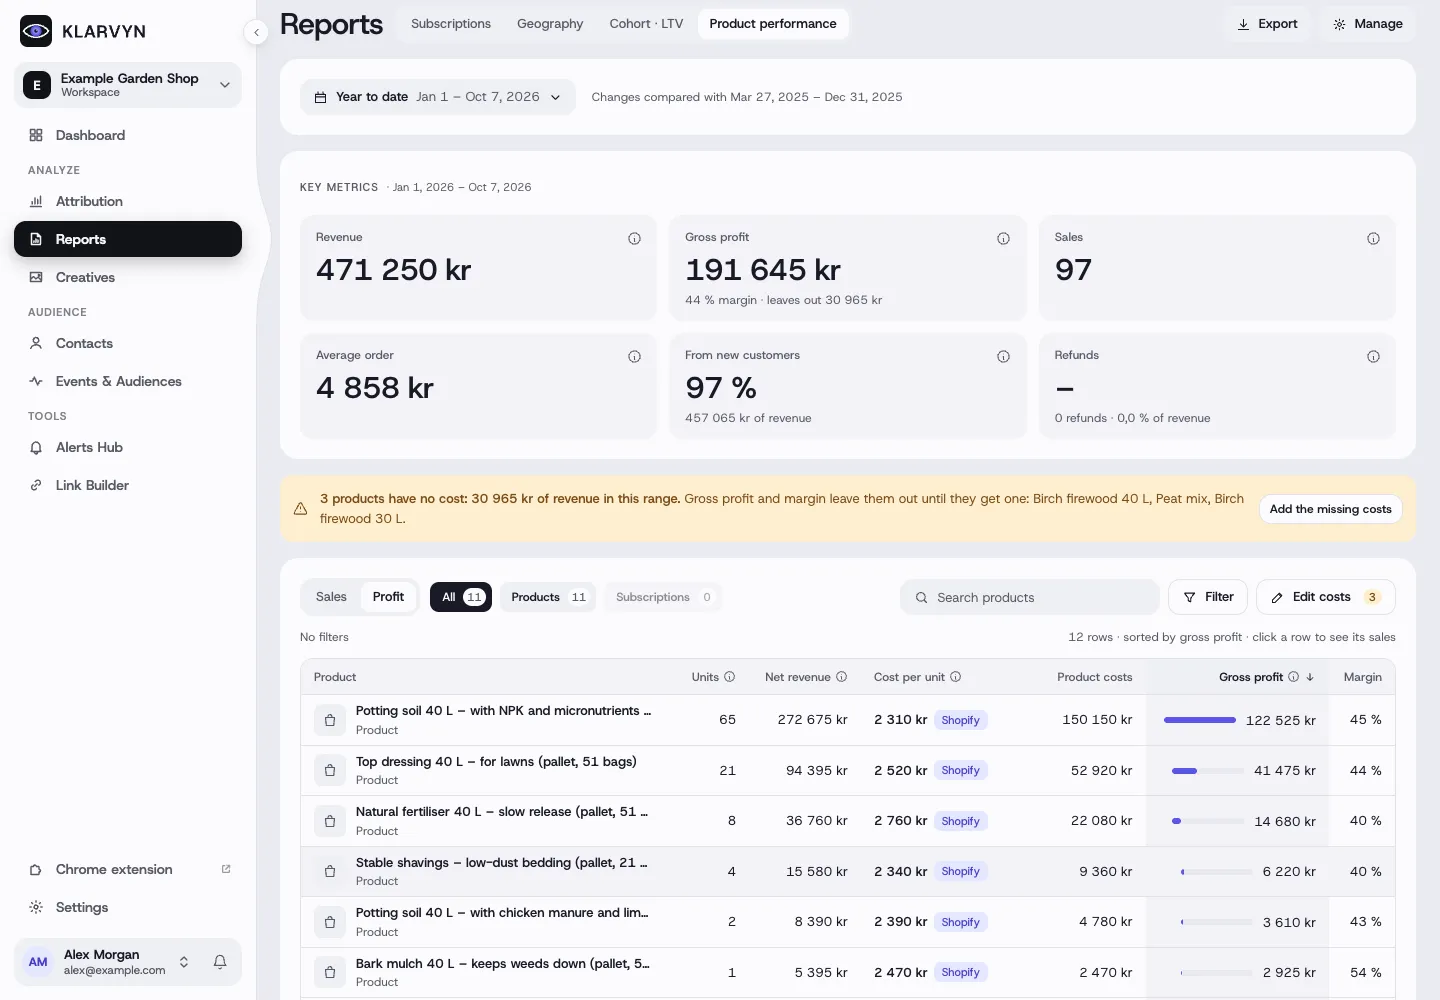Click the Gross profit column info icon
The width and height of the screenshot is (1440, 1000).
click(x=1294, y=677)
